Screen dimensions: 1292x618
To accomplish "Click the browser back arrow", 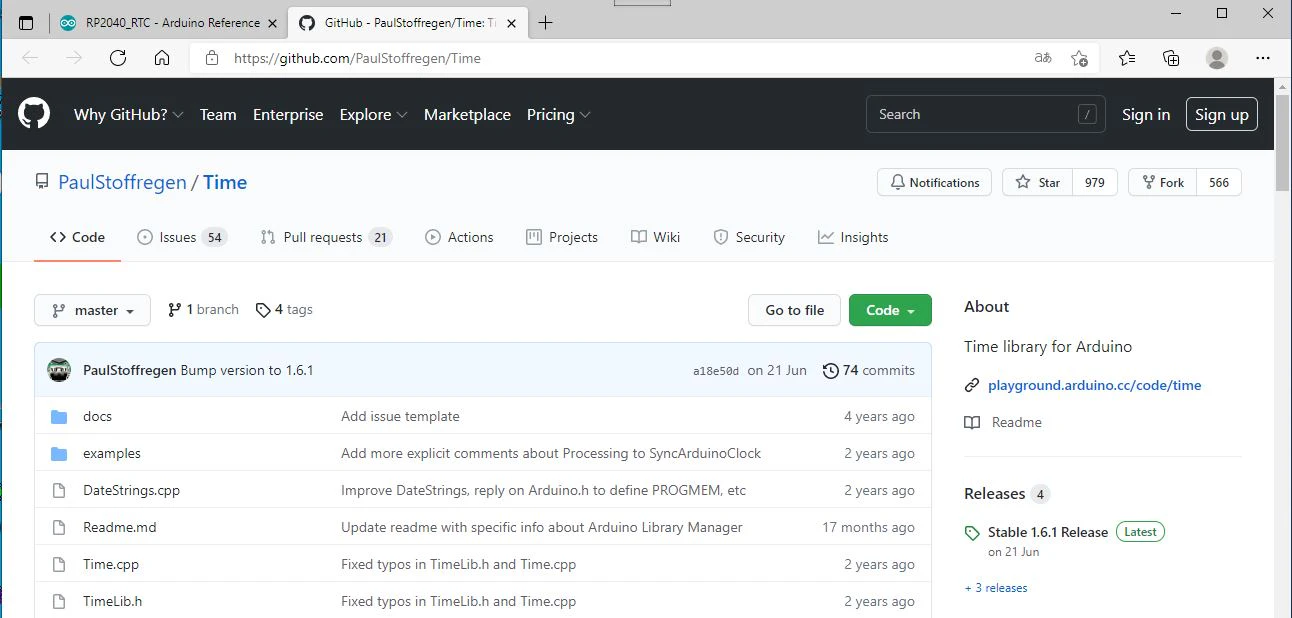I will (x=30, y=58).
